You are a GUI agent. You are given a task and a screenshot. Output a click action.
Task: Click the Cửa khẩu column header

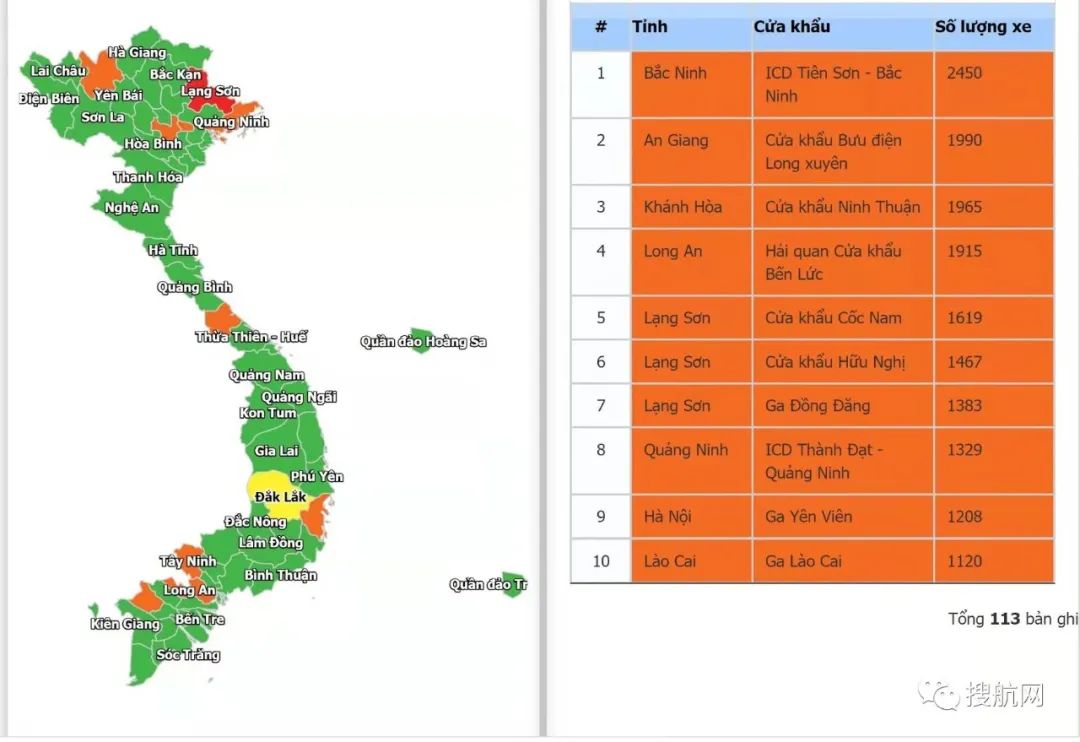pos(791,27)
